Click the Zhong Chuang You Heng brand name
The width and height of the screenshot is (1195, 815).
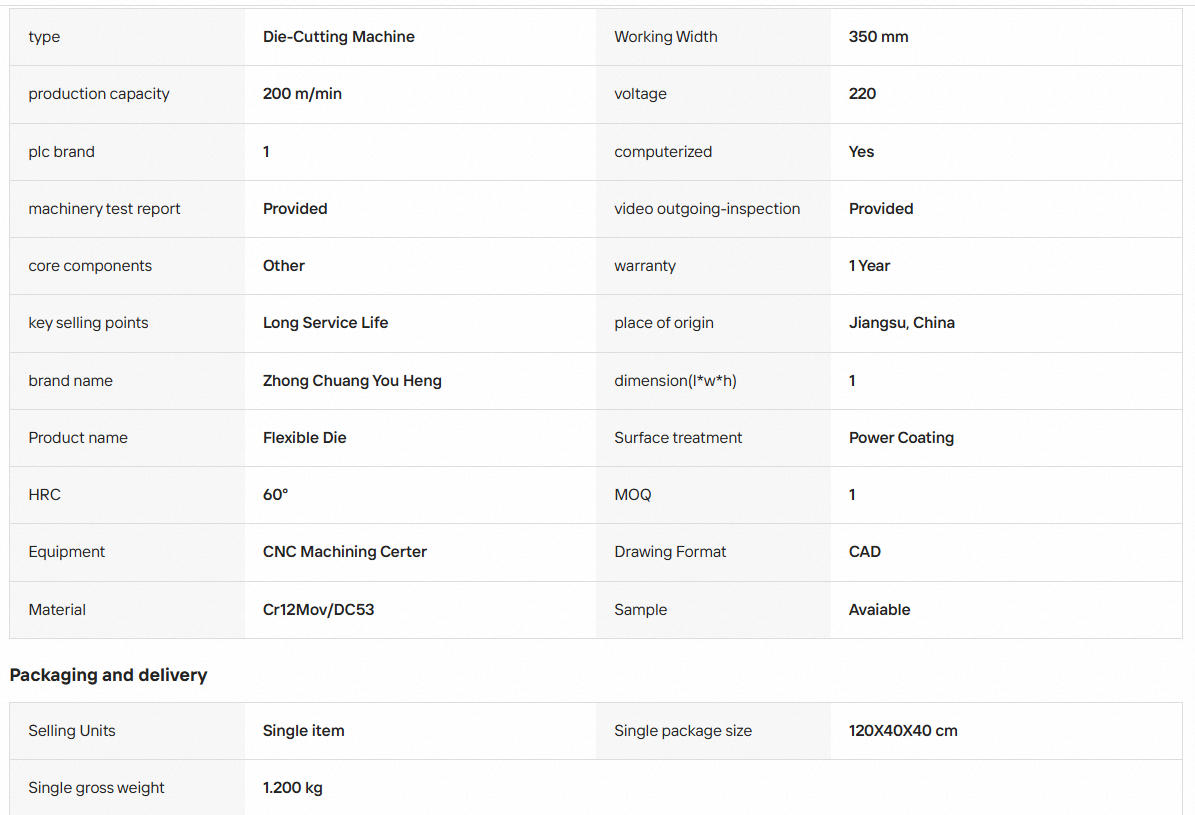(x=352, y=380)
